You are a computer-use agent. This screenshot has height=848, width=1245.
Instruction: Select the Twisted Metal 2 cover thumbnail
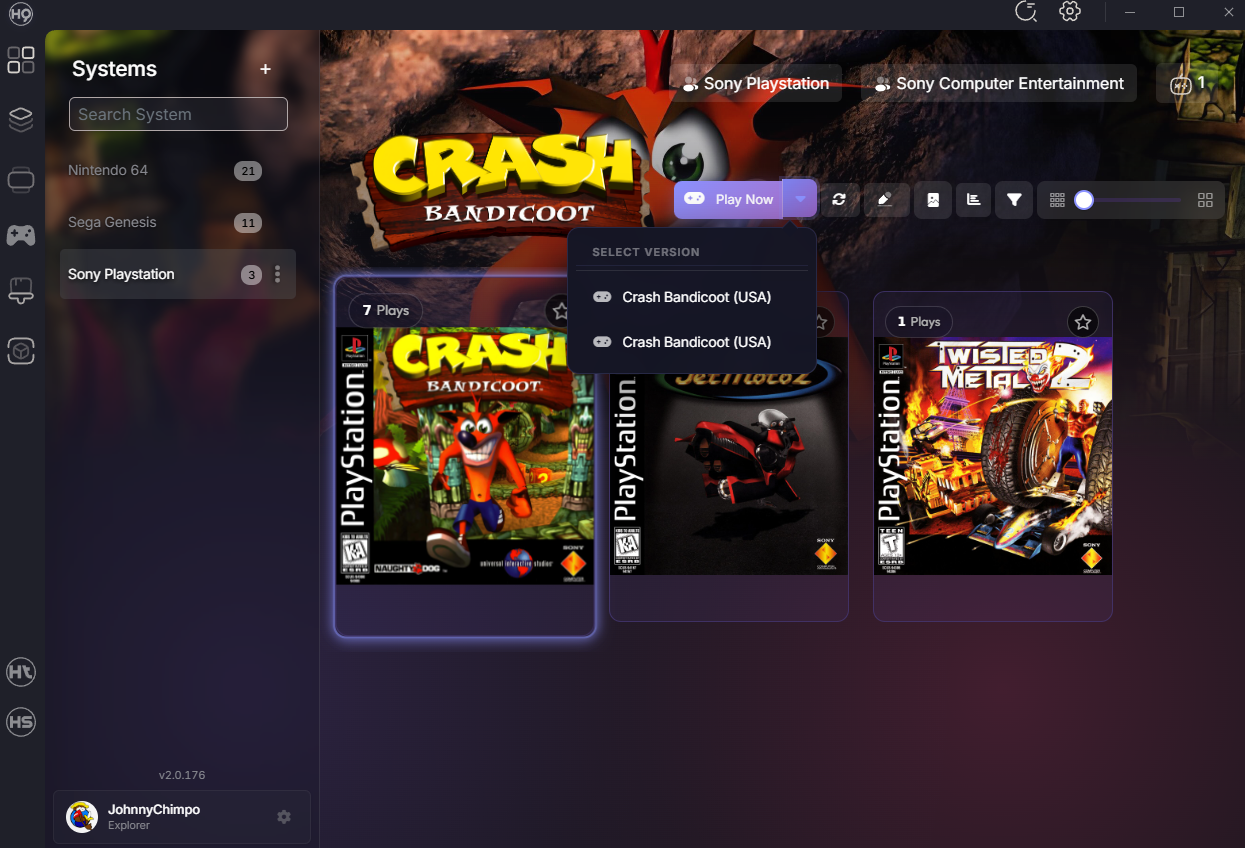[993, 456]
